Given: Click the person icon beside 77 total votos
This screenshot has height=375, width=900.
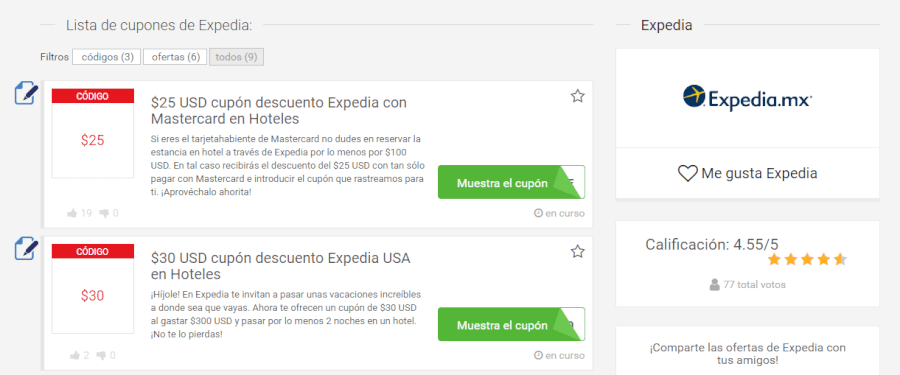Looking at the screenshot, I should [715, 284].
